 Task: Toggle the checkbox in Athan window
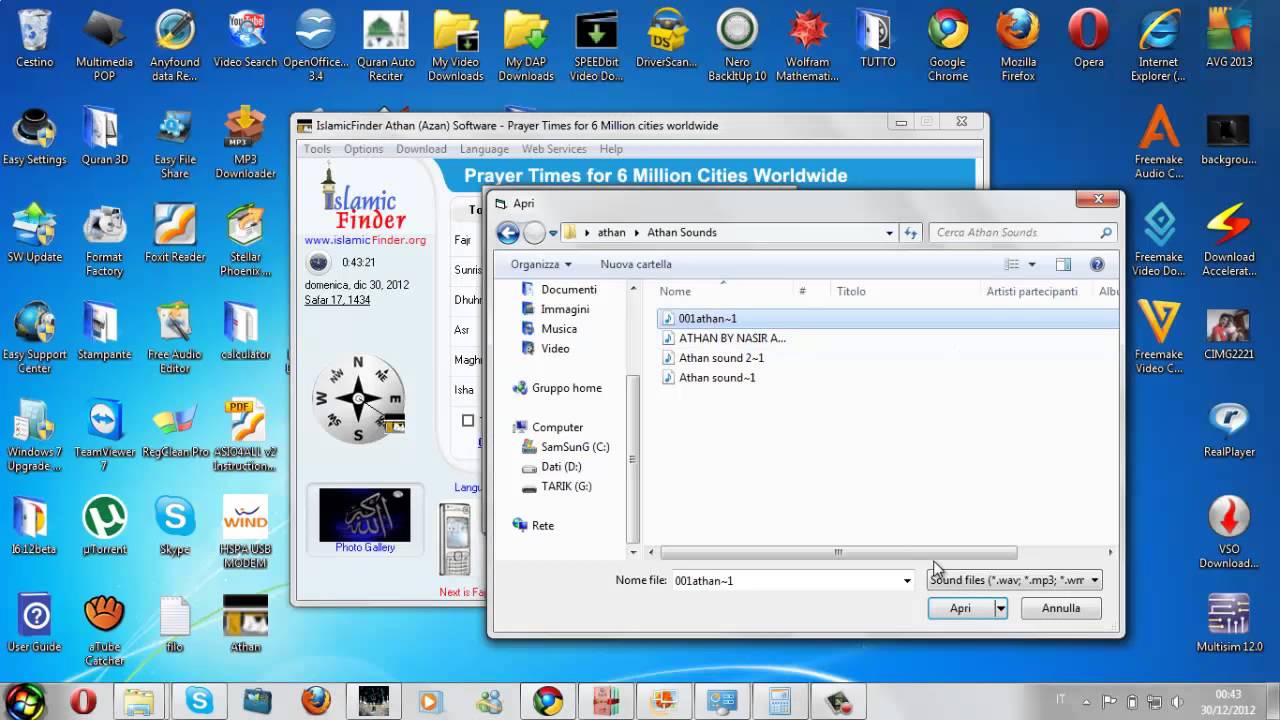(467, 421)
